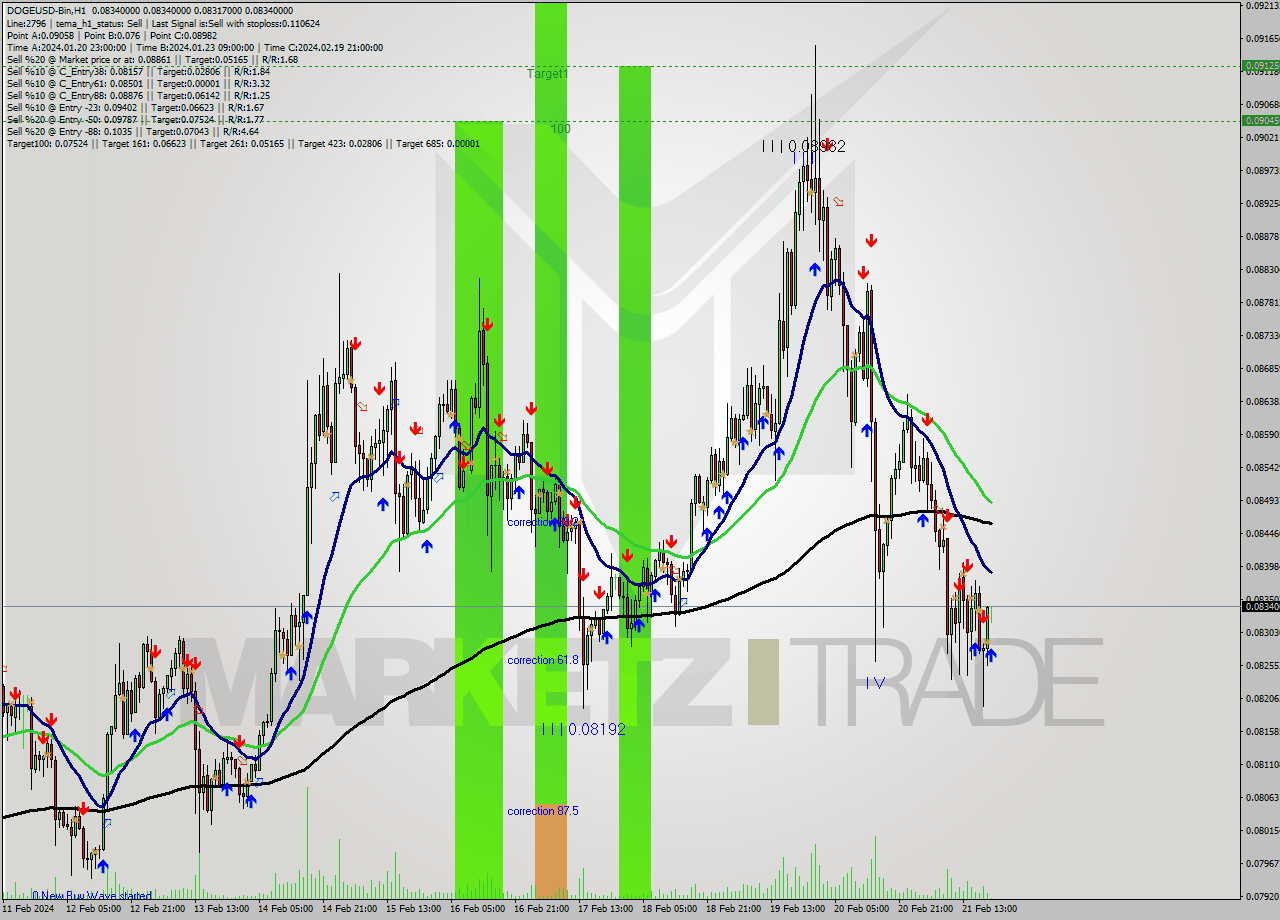Image resolution: width=1280 pixels, height=920 pixels.
Task: Click the '13 Feb 13:00' time axis label
Action: pyautogui.click(x=222, y=909)
